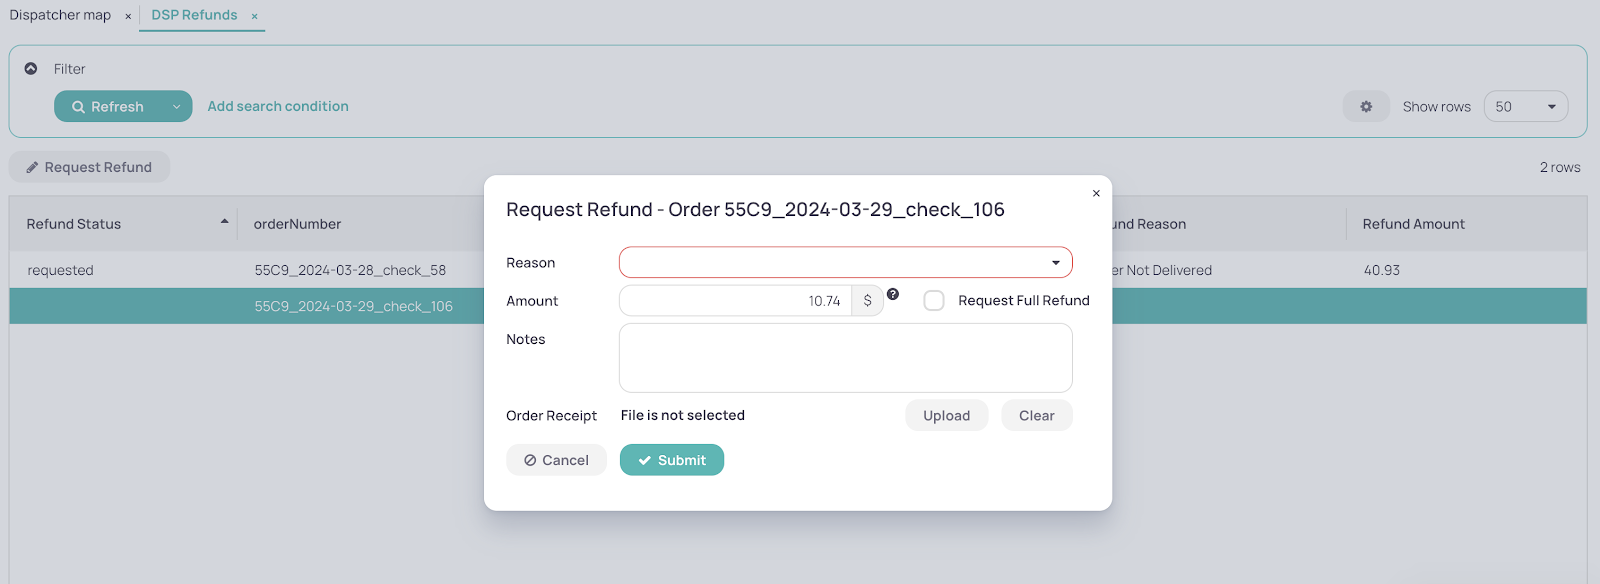Click Add search condition link

click(278, 106)
